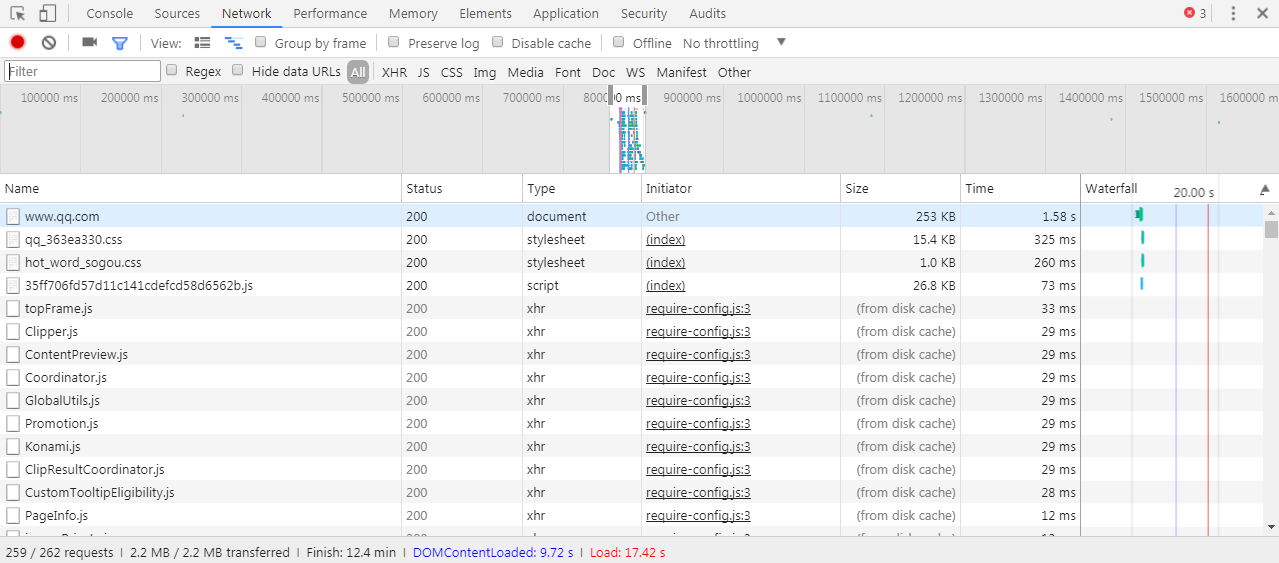Switch to the Sources tab
1279x563 pixels.
[x=177, y=13]
